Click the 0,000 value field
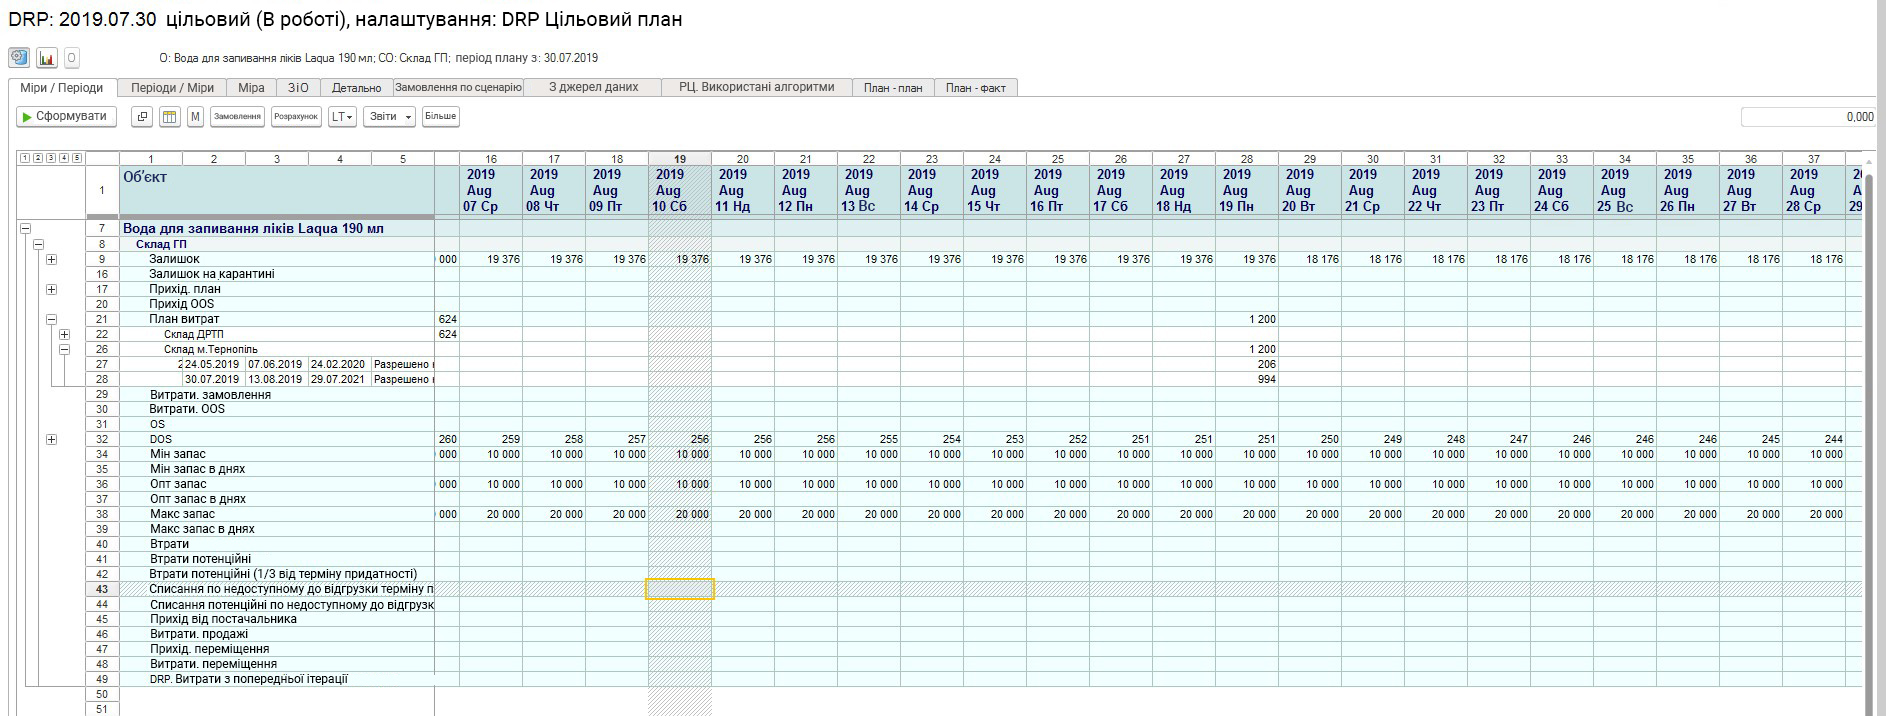 (x=1809, y=117)
